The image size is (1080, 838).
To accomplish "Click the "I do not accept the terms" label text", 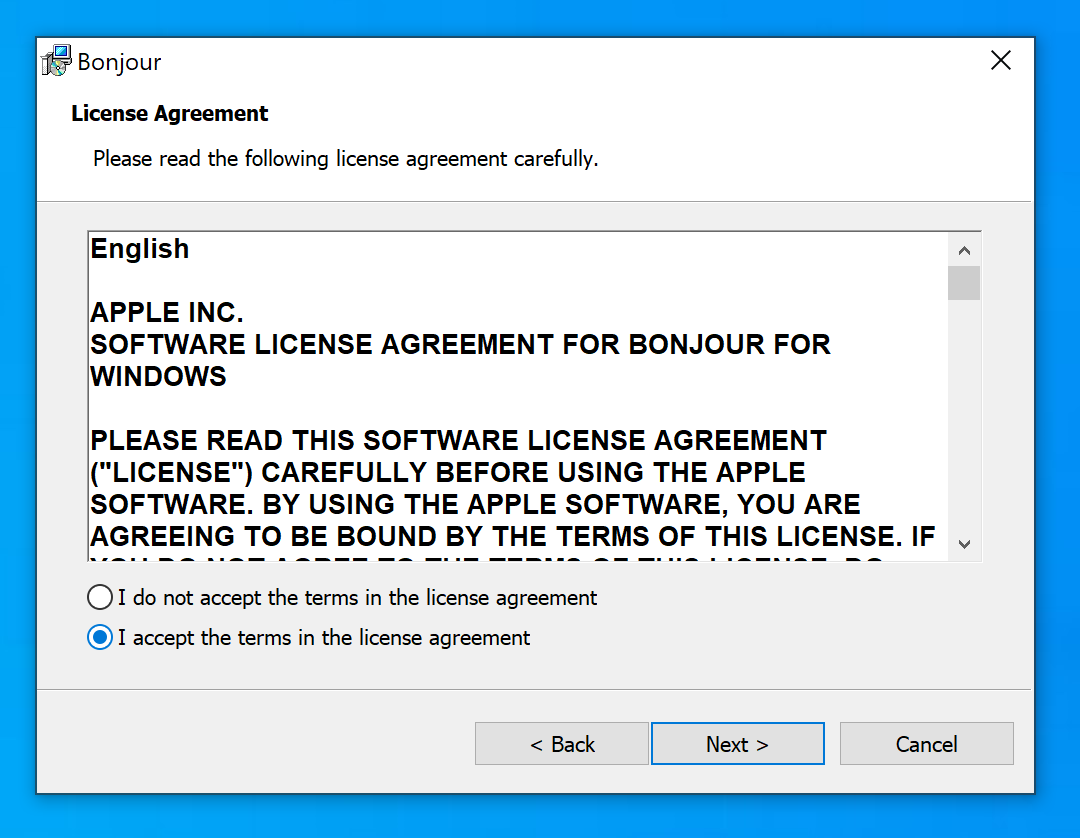I will pos(357,598).
